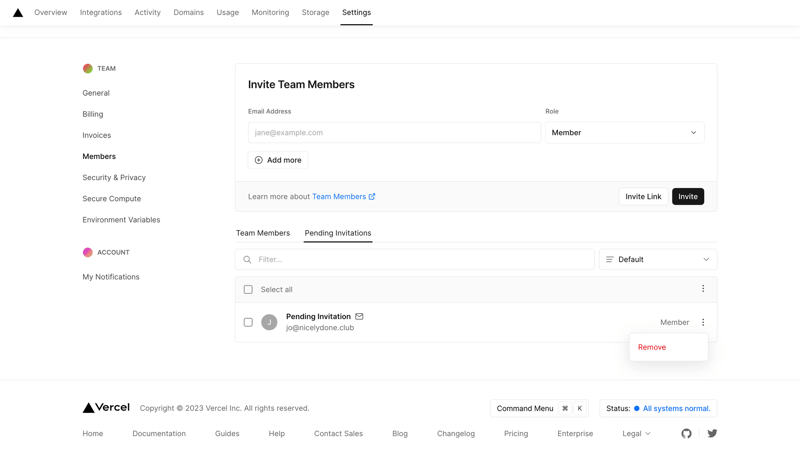Open the Documentation footer link
This screenshot has width=800, height=459.
(x=159, y=434)
